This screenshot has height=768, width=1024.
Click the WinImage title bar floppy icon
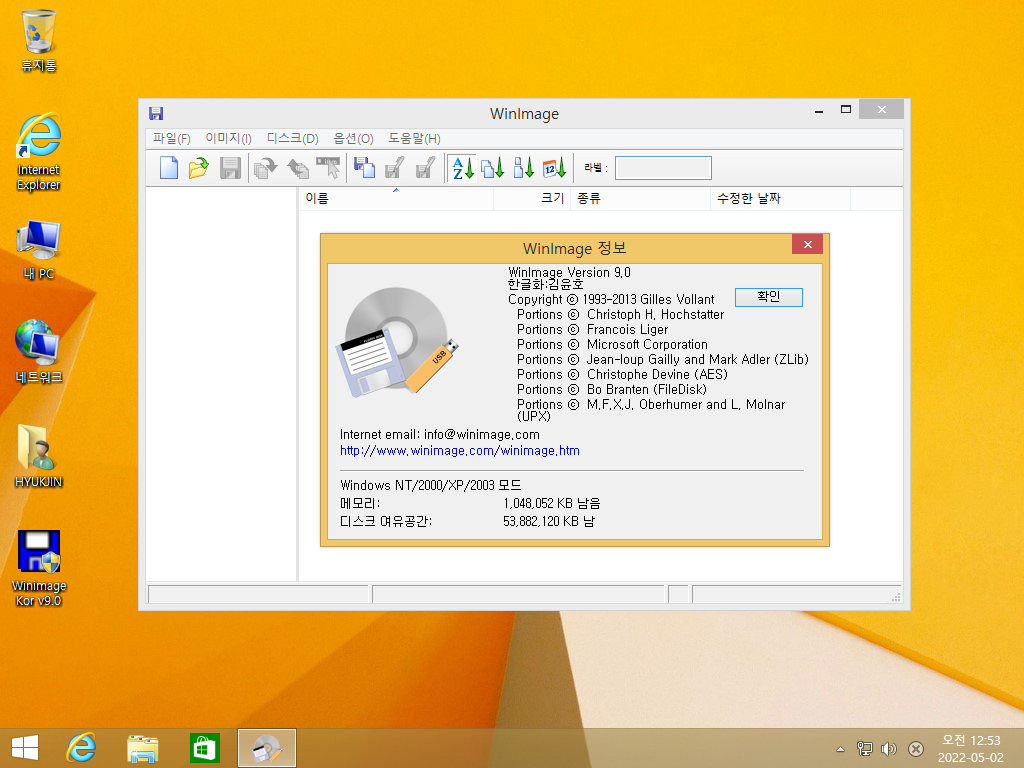tap(156, 114)
